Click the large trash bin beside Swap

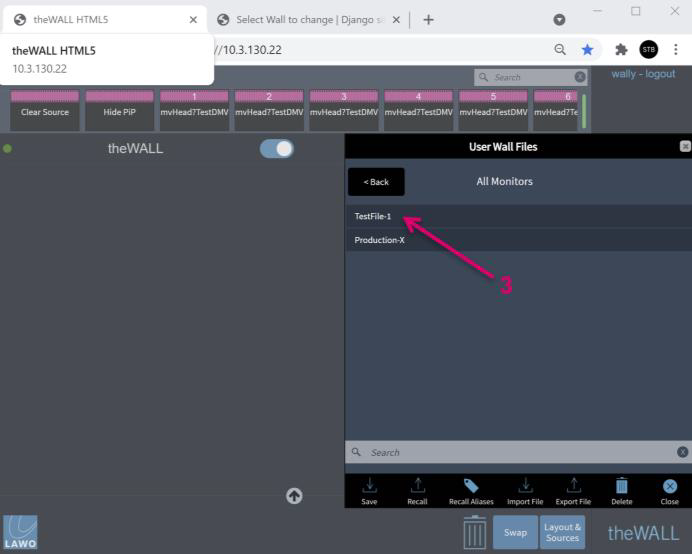click(475, 532)
